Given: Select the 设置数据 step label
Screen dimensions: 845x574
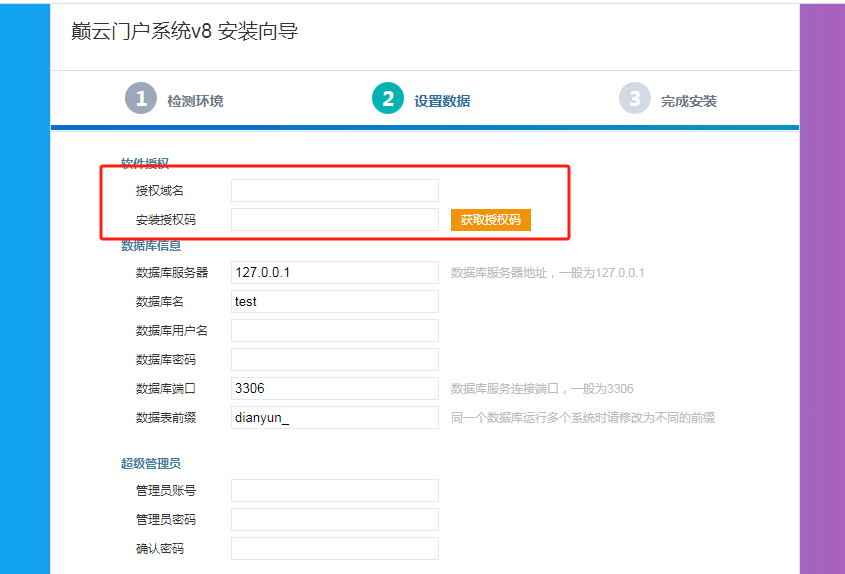Looking at the screenshot, I should (x=442, y=101).
